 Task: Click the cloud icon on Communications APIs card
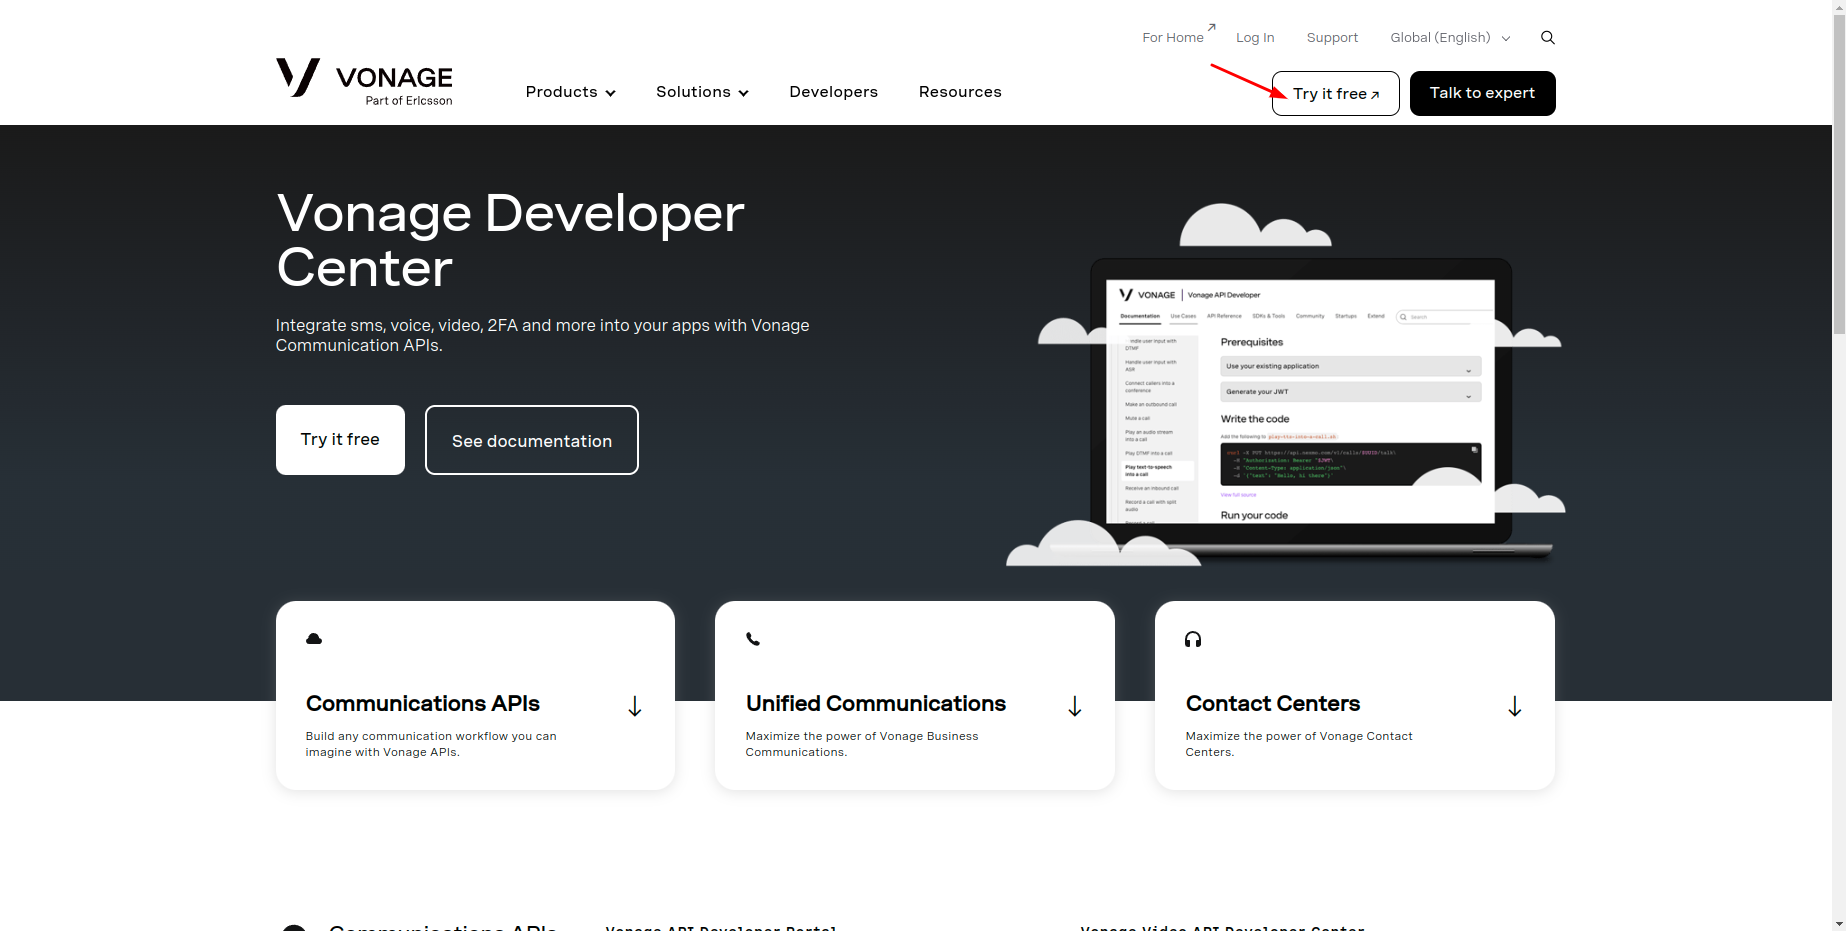coord(314,639)
